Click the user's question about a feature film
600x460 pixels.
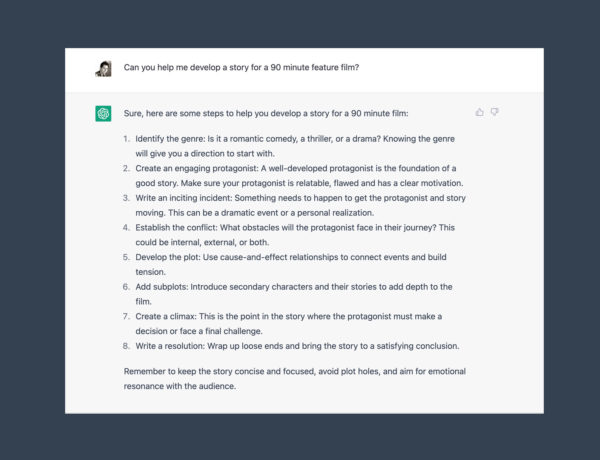point(241,68)
